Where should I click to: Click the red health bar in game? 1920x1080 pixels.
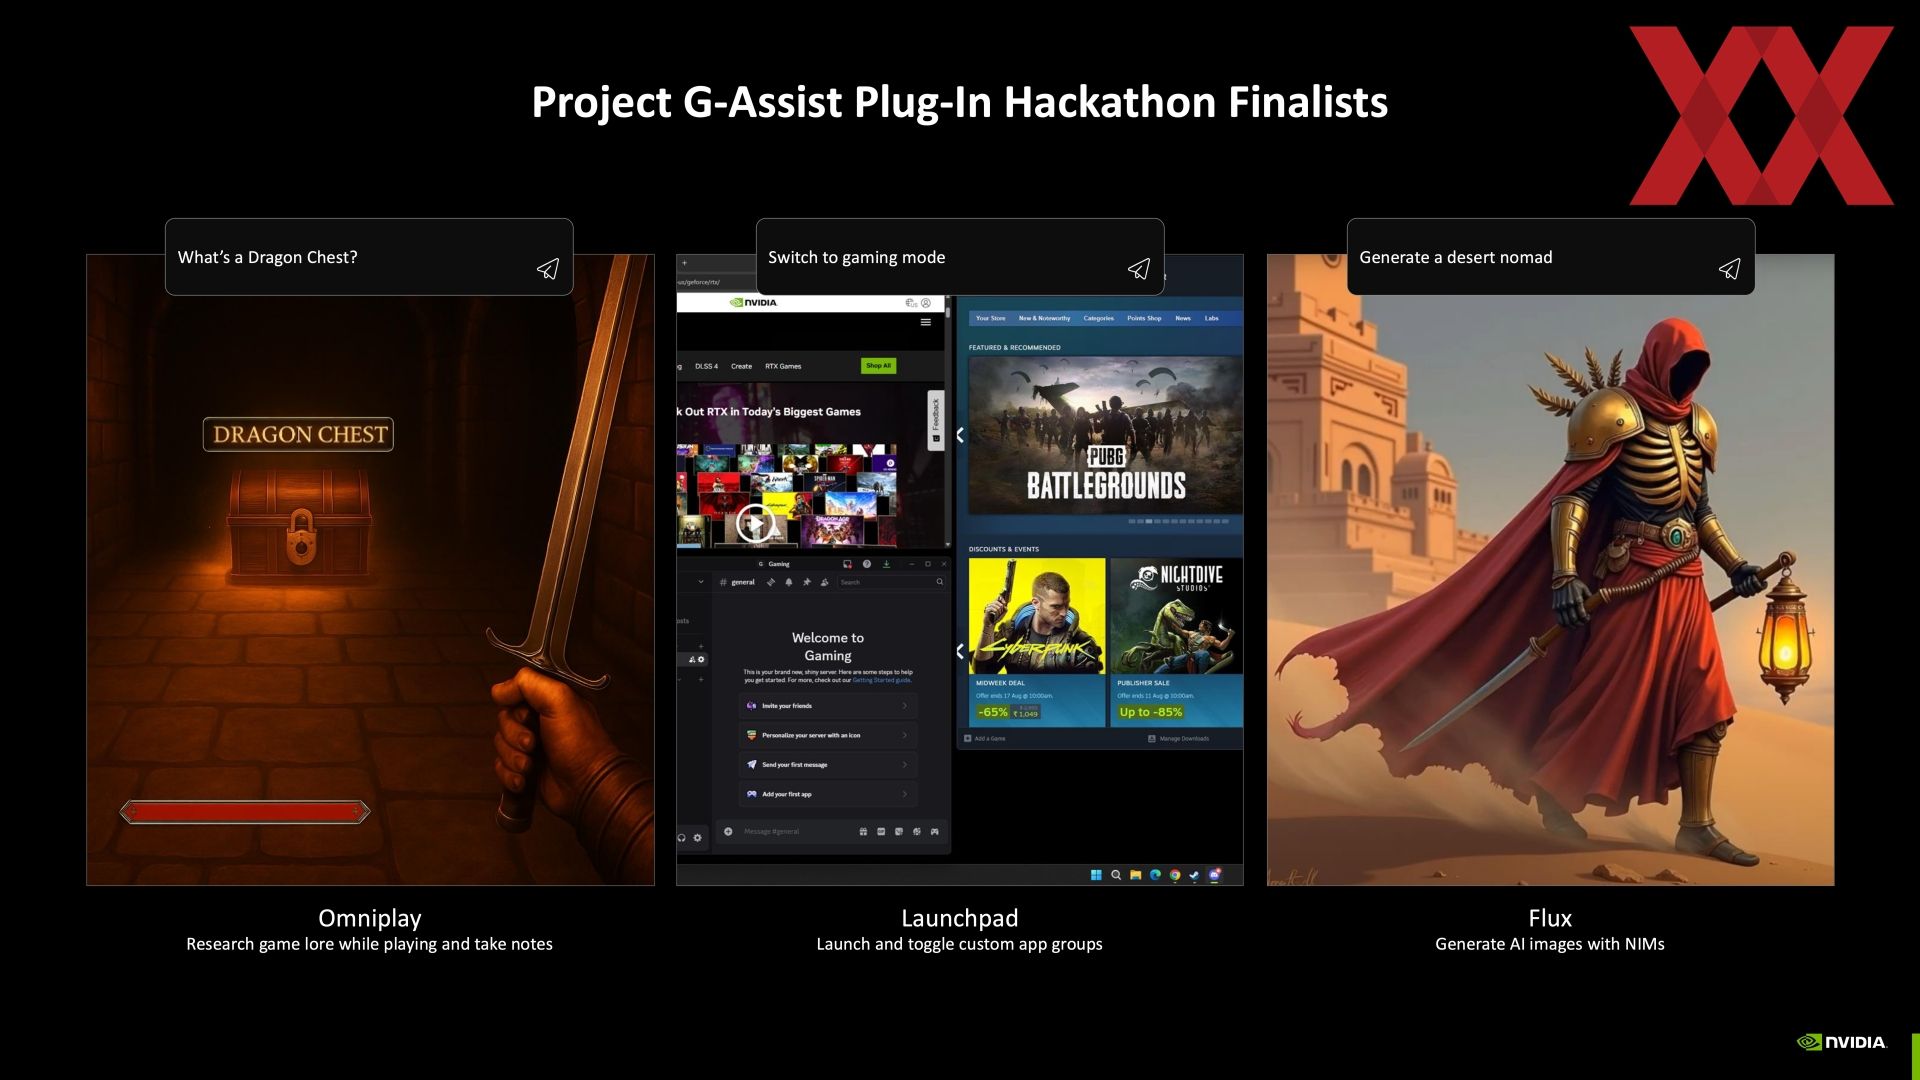click(245, 812)
